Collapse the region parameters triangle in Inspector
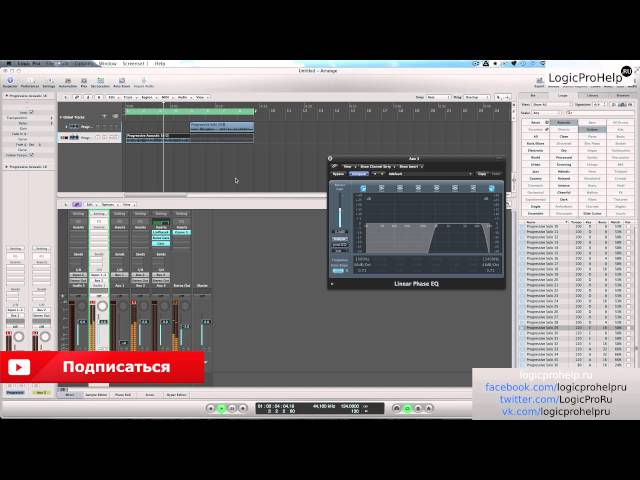This screenshot has height=480, width=640. pyautogui.click(x=7, y=96)
